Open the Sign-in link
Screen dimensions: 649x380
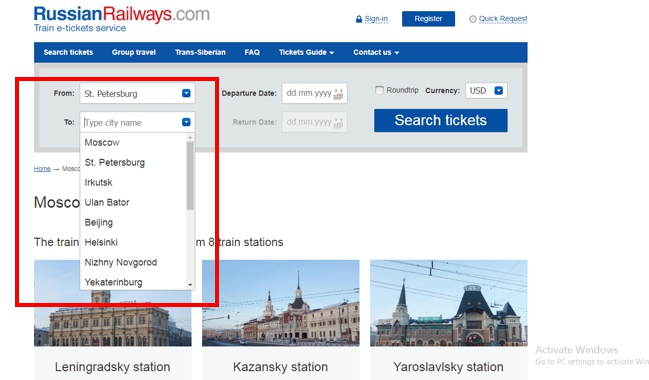(376, 19)
